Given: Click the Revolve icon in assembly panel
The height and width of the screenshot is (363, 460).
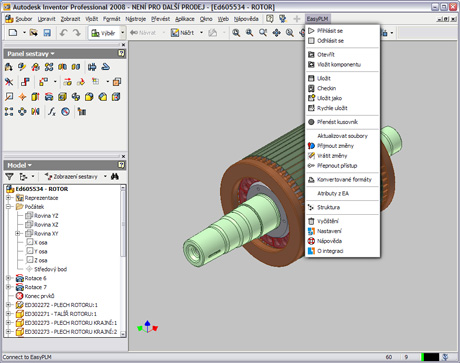Looking at the screenshot, I should 49,97.
